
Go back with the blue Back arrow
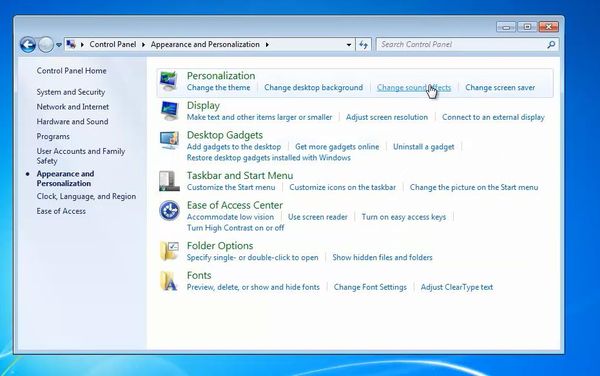point(28,45)
